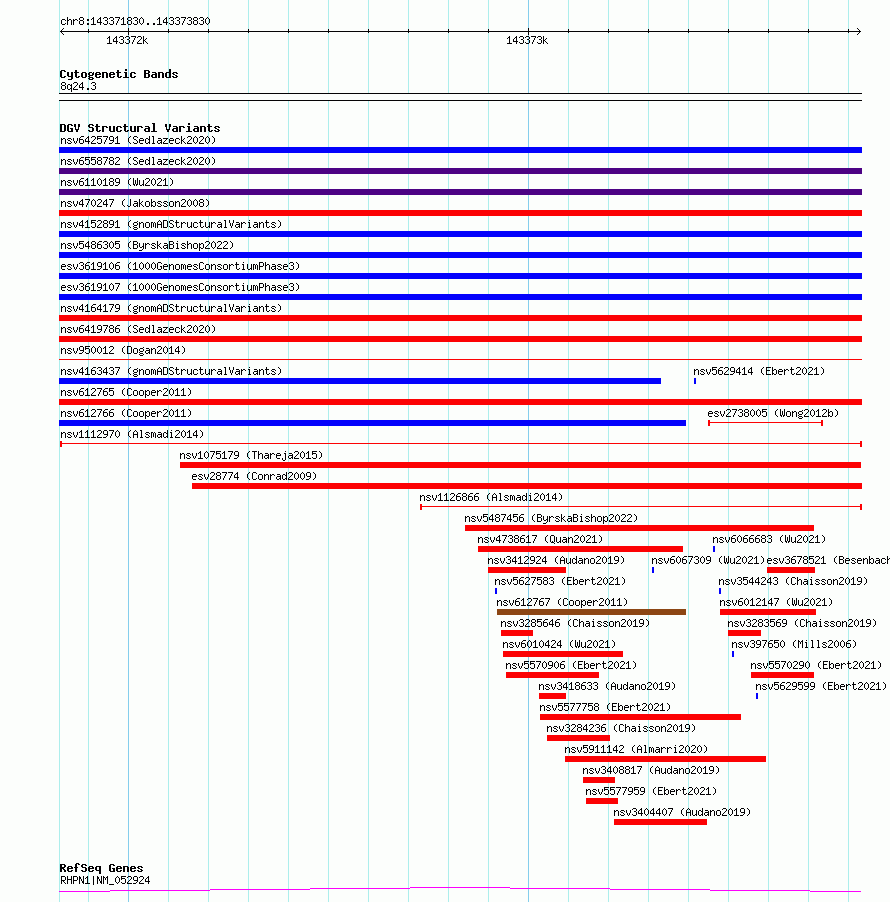Open the nsv470247 (Jakobsson2008) variant
This screenshot has width=890, height=902.
click(135, 204)
